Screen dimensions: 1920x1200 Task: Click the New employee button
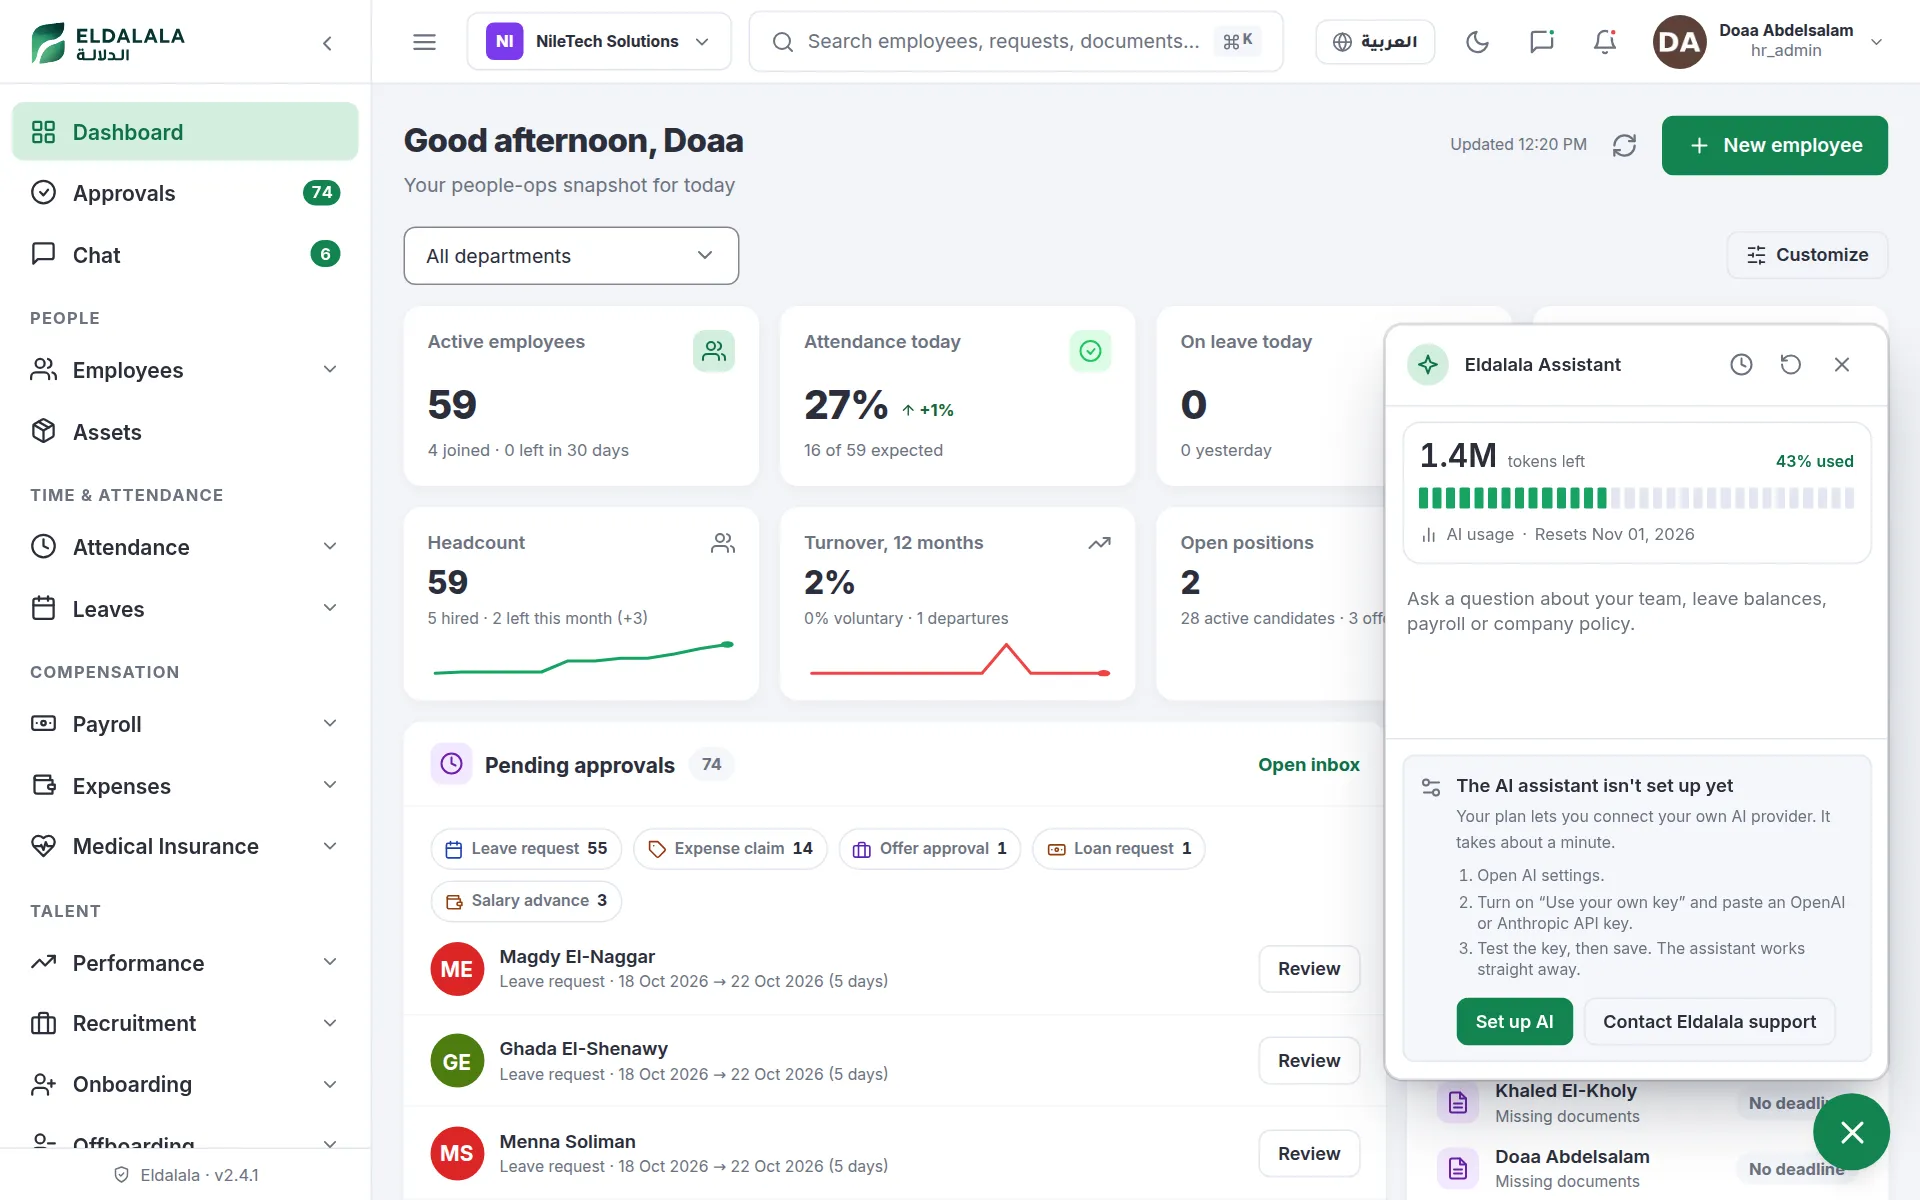tap(1774, 145)
